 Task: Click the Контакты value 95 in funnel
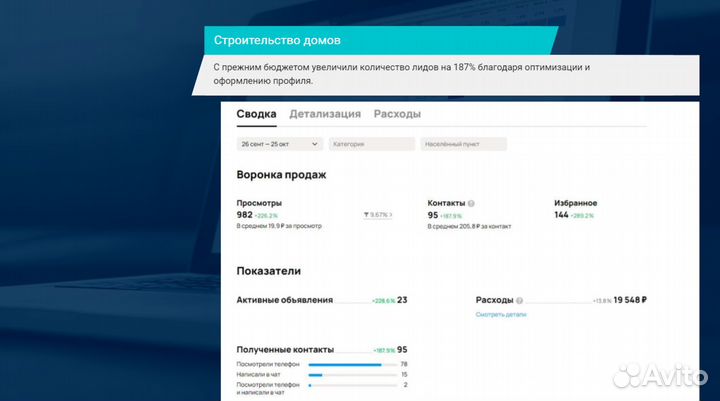(433, 215)
